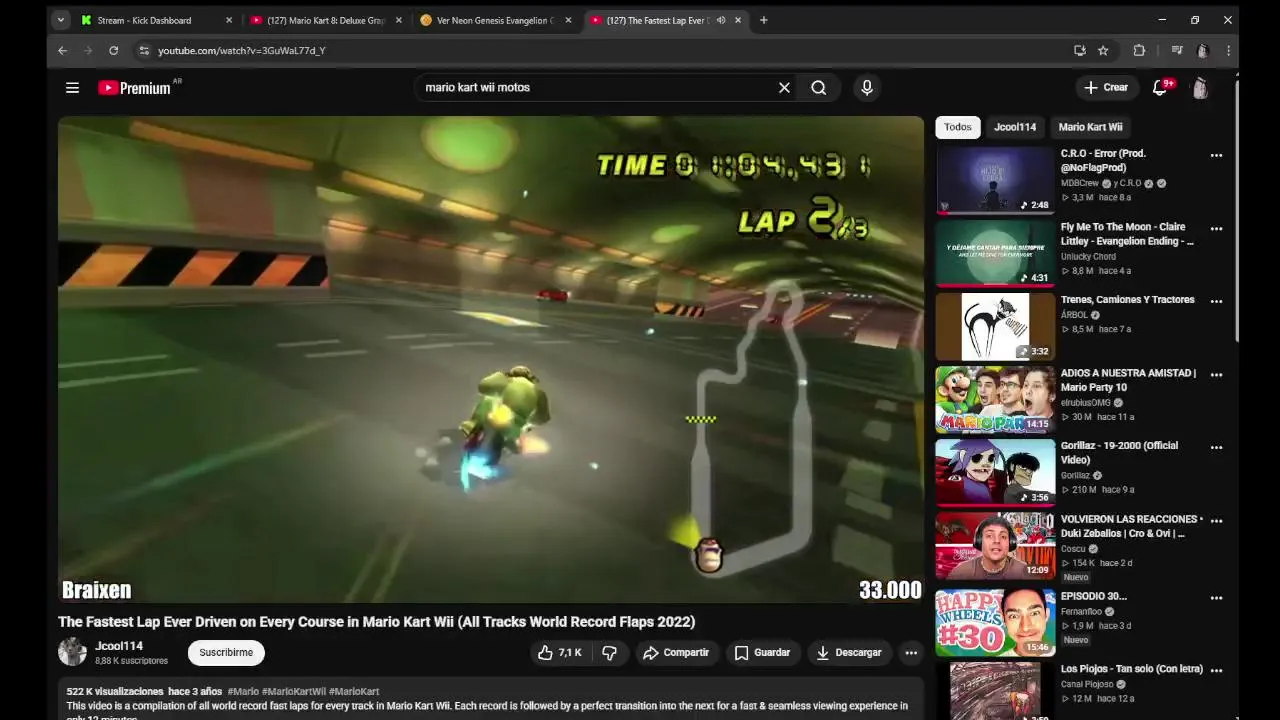Open the notifications bell
Viewport: 1280px width, 720px height.
[x=1160, y=88]
